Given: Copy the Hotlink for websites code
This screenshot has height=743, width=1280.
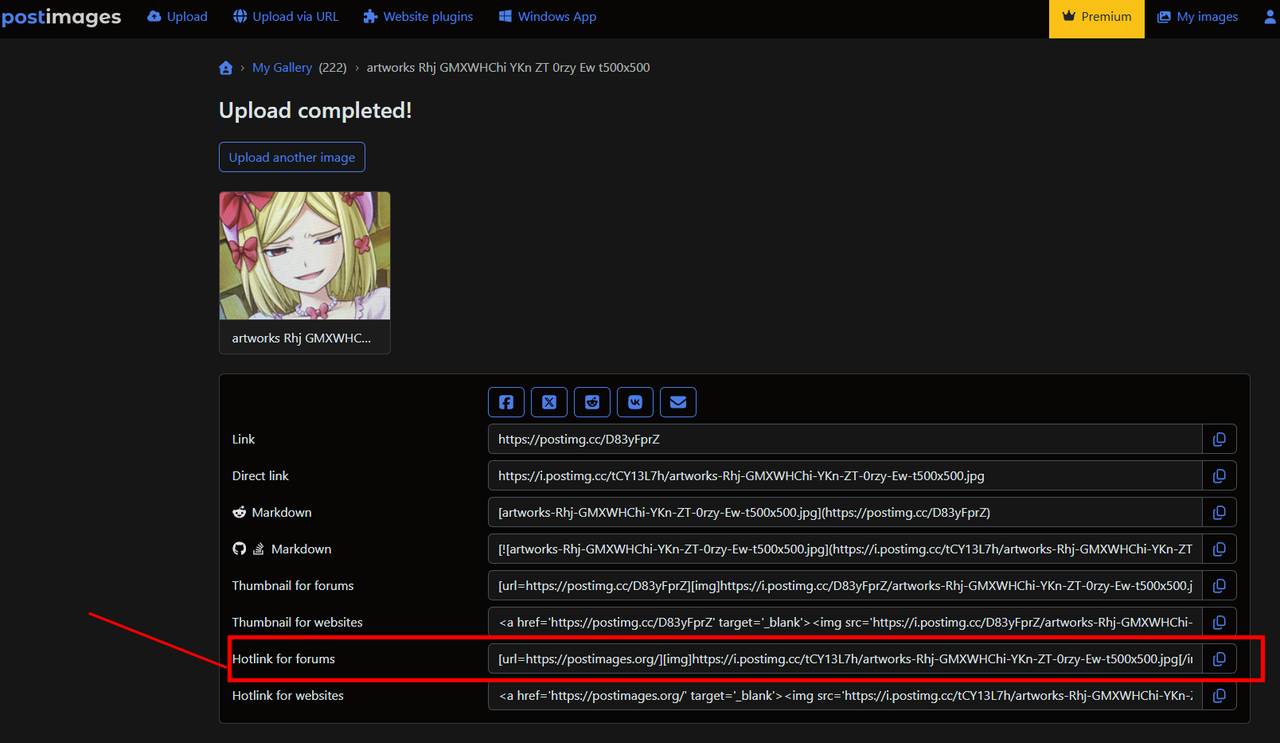Looking at the screenshot, I should [1219, 695].
